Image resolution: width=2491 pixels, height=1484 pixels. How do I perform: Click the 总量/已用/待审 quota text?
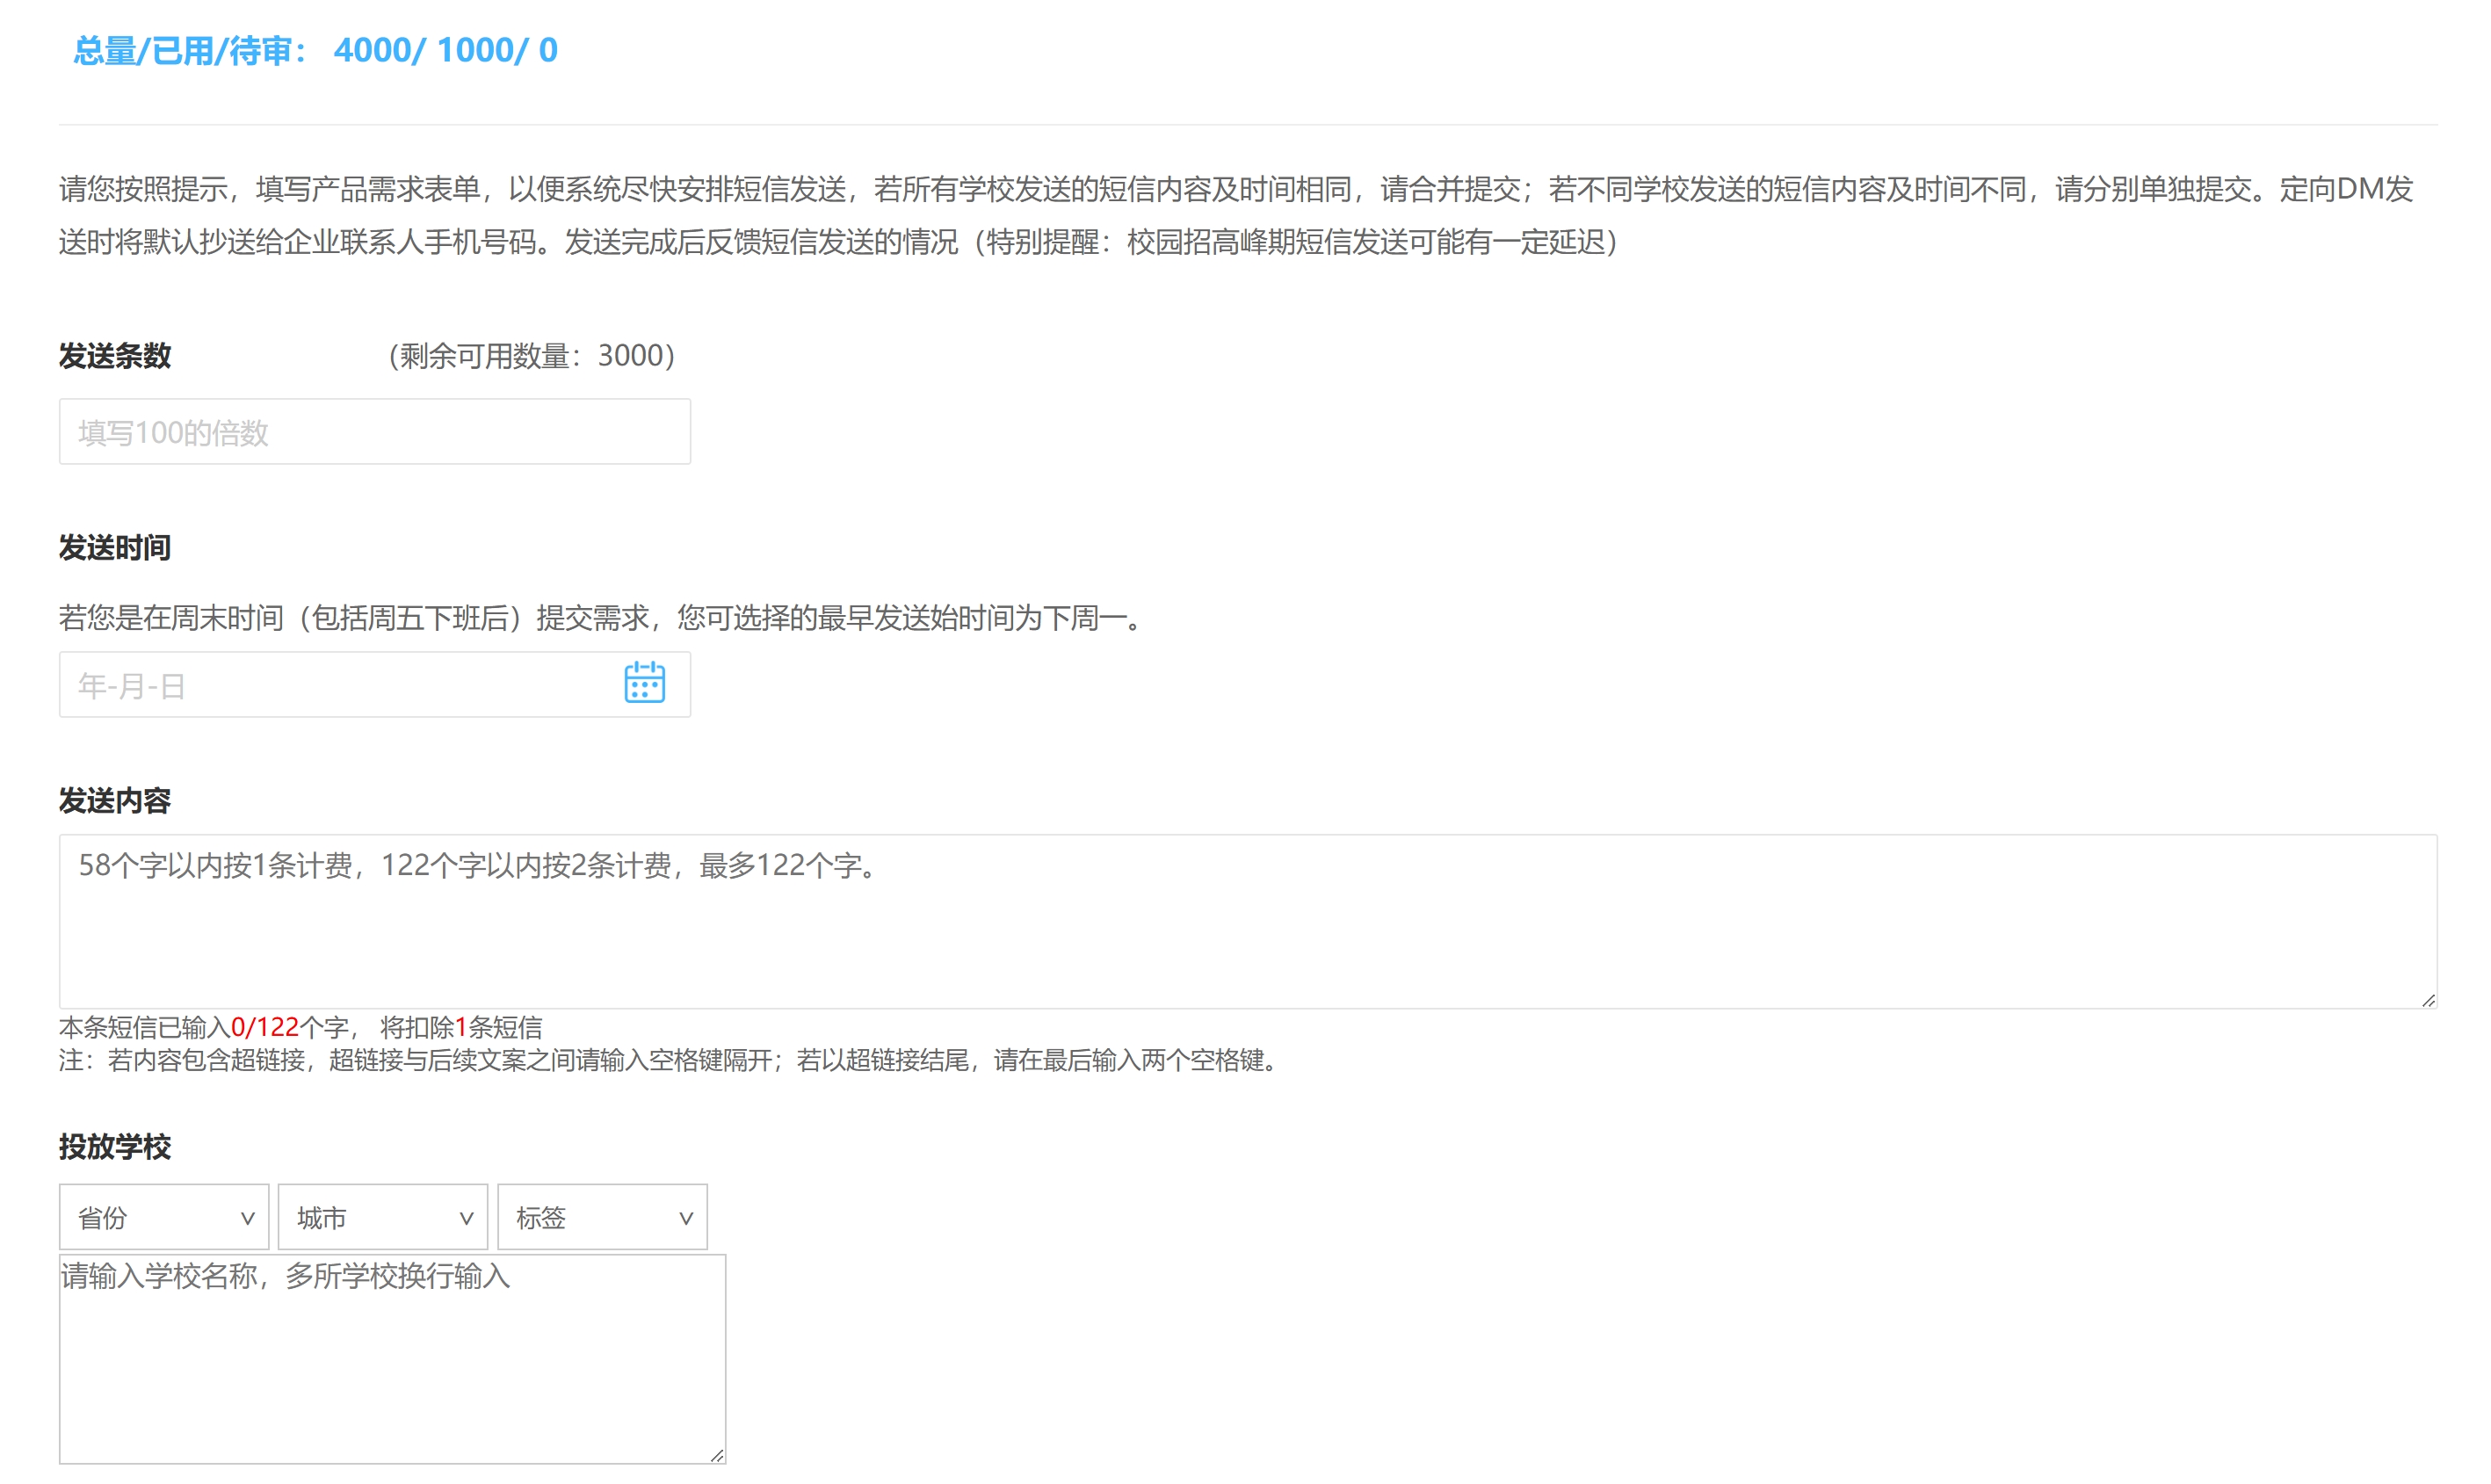click(x=315, y=50)
